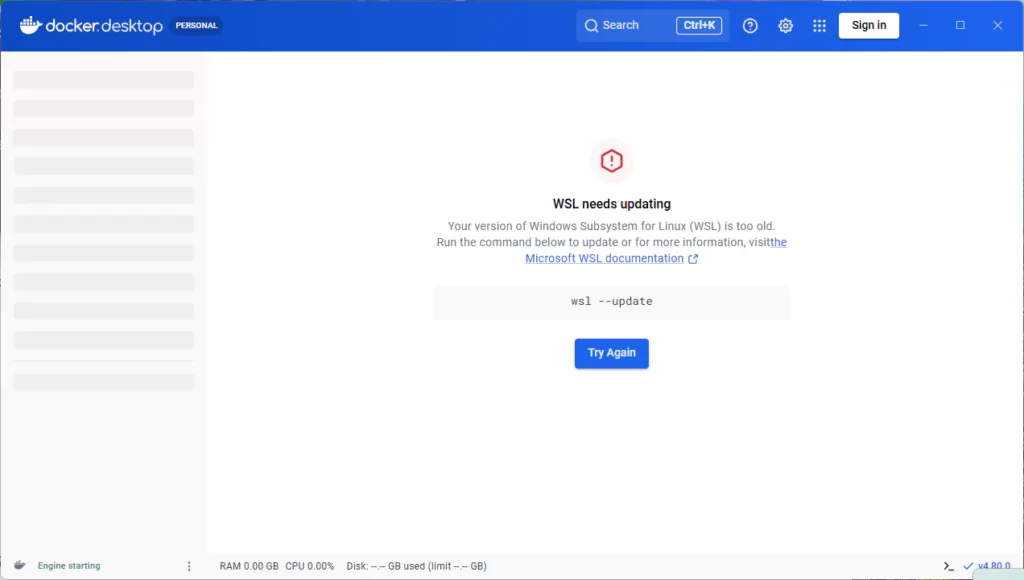Open the extensions grid icon
The image size is (1024, 580).
[x=819, y=25]
